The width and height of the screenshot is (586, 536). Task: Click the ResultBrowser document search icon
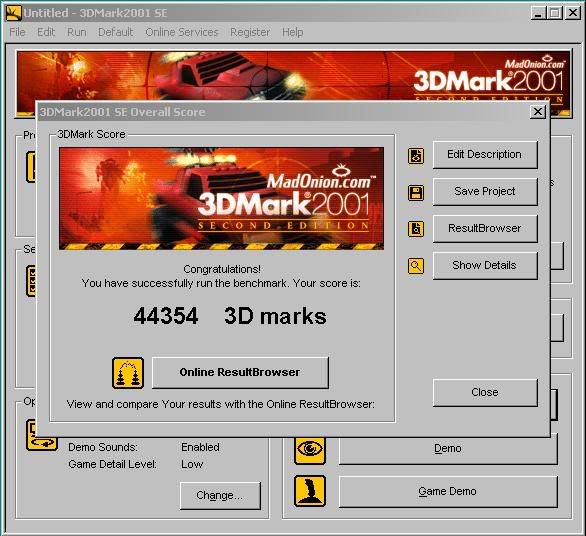pyautogui.click(x=416, y=229)
